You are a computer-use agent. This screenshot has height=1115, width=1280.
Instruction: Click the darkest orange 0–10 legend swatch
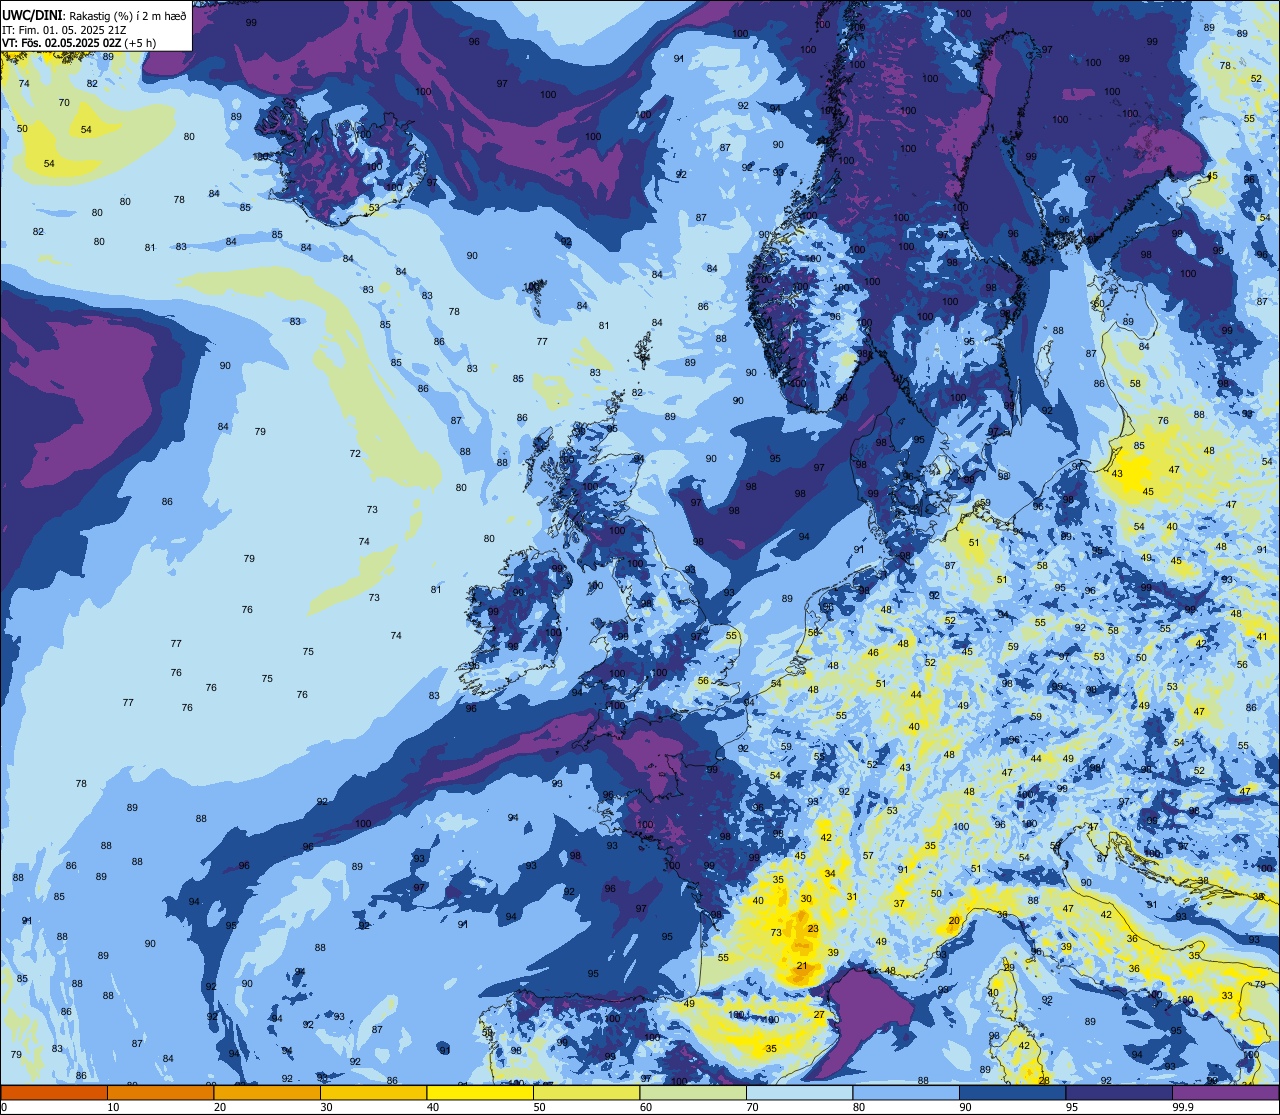pos(54,1093)
